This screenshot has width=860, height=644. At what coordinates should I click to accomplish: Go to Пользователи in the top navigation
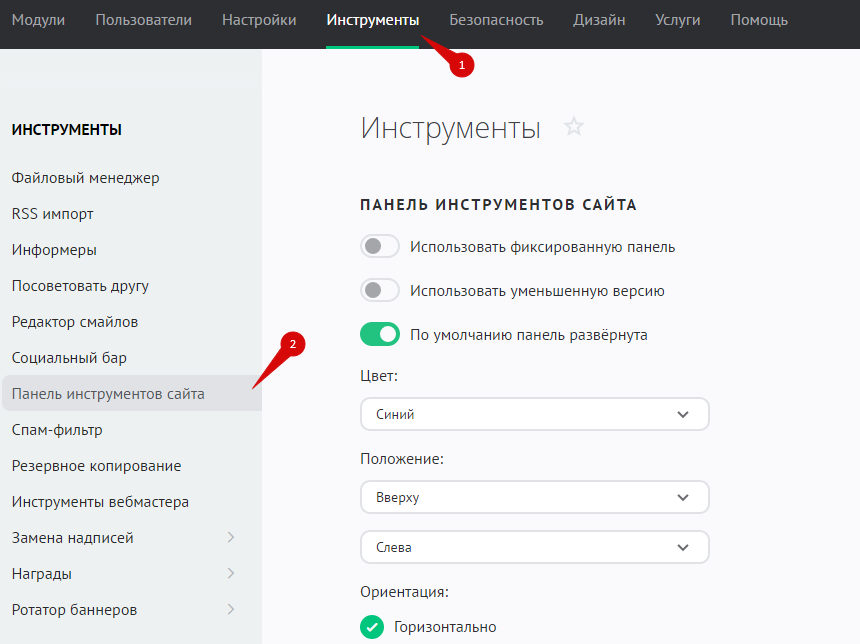(143, 20)
